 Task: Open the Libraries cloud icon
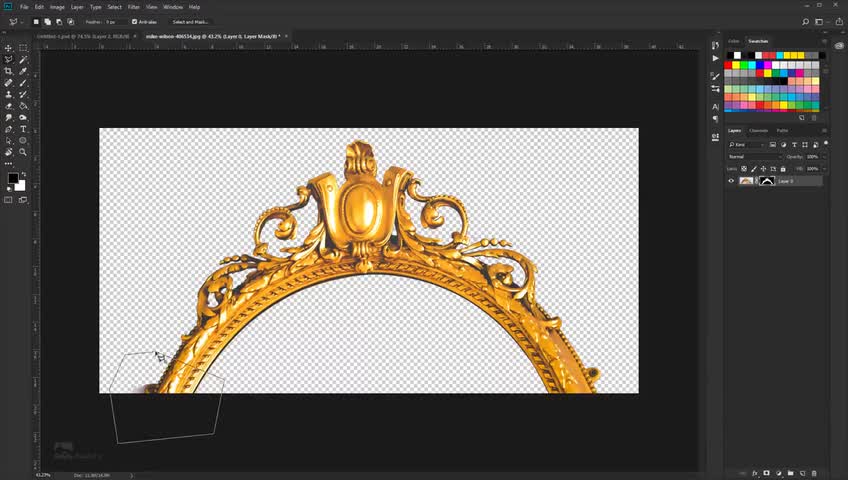839,45
